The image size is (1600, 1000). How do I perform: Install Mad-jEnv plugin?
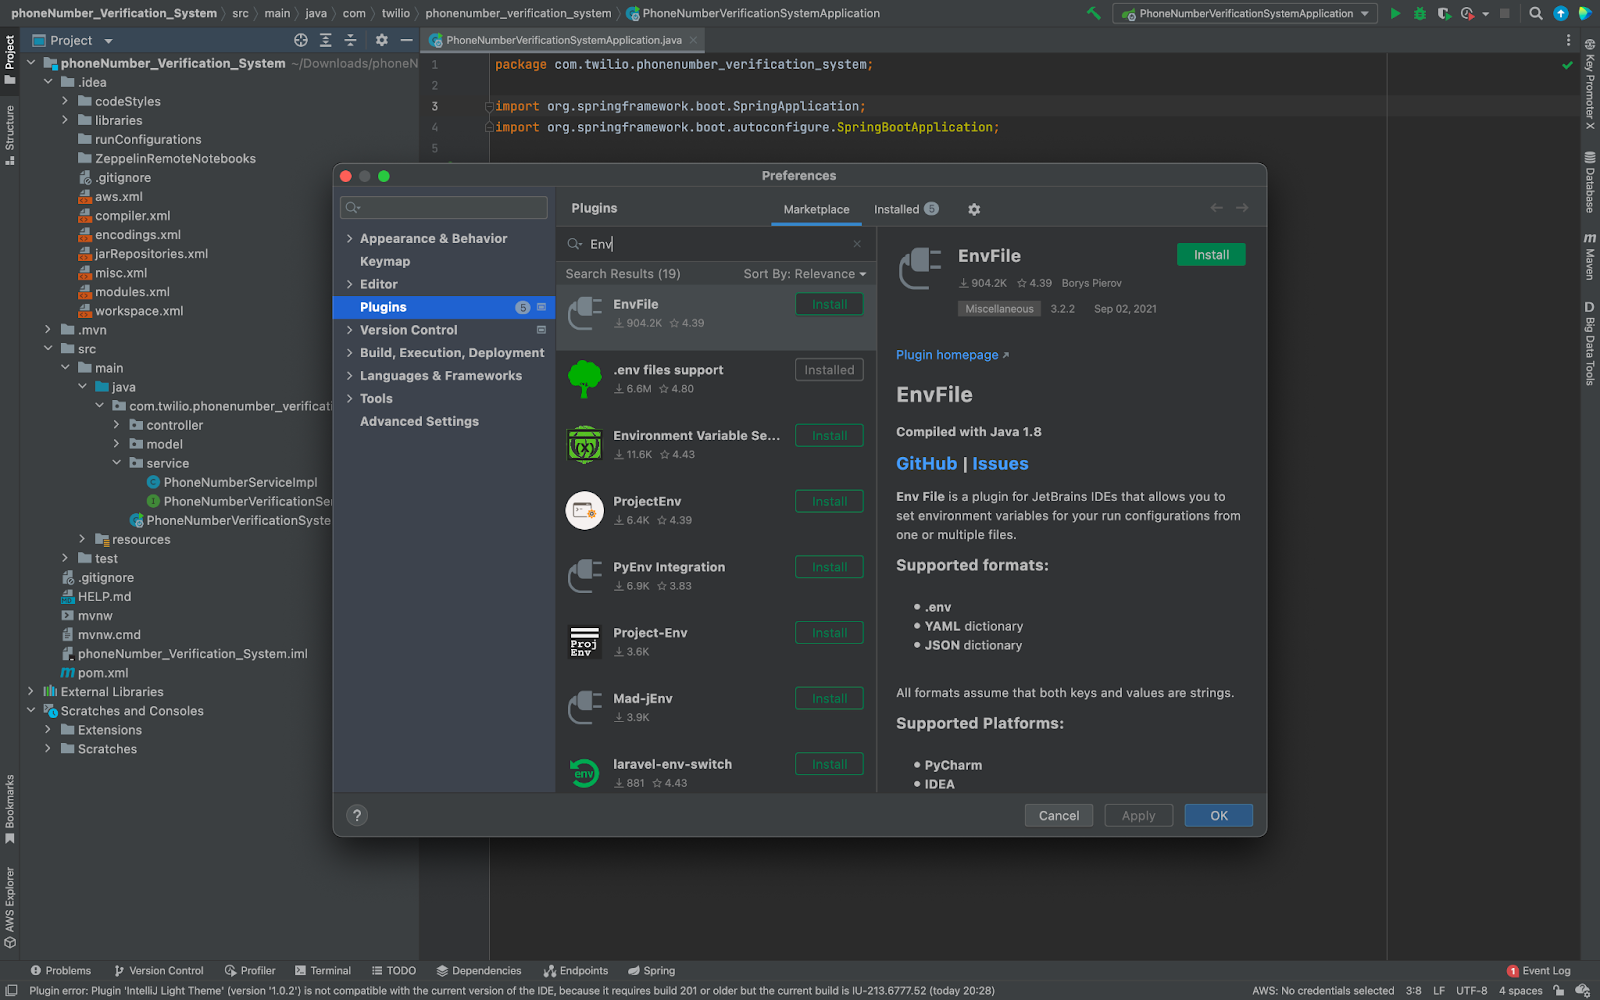[829, 699]
